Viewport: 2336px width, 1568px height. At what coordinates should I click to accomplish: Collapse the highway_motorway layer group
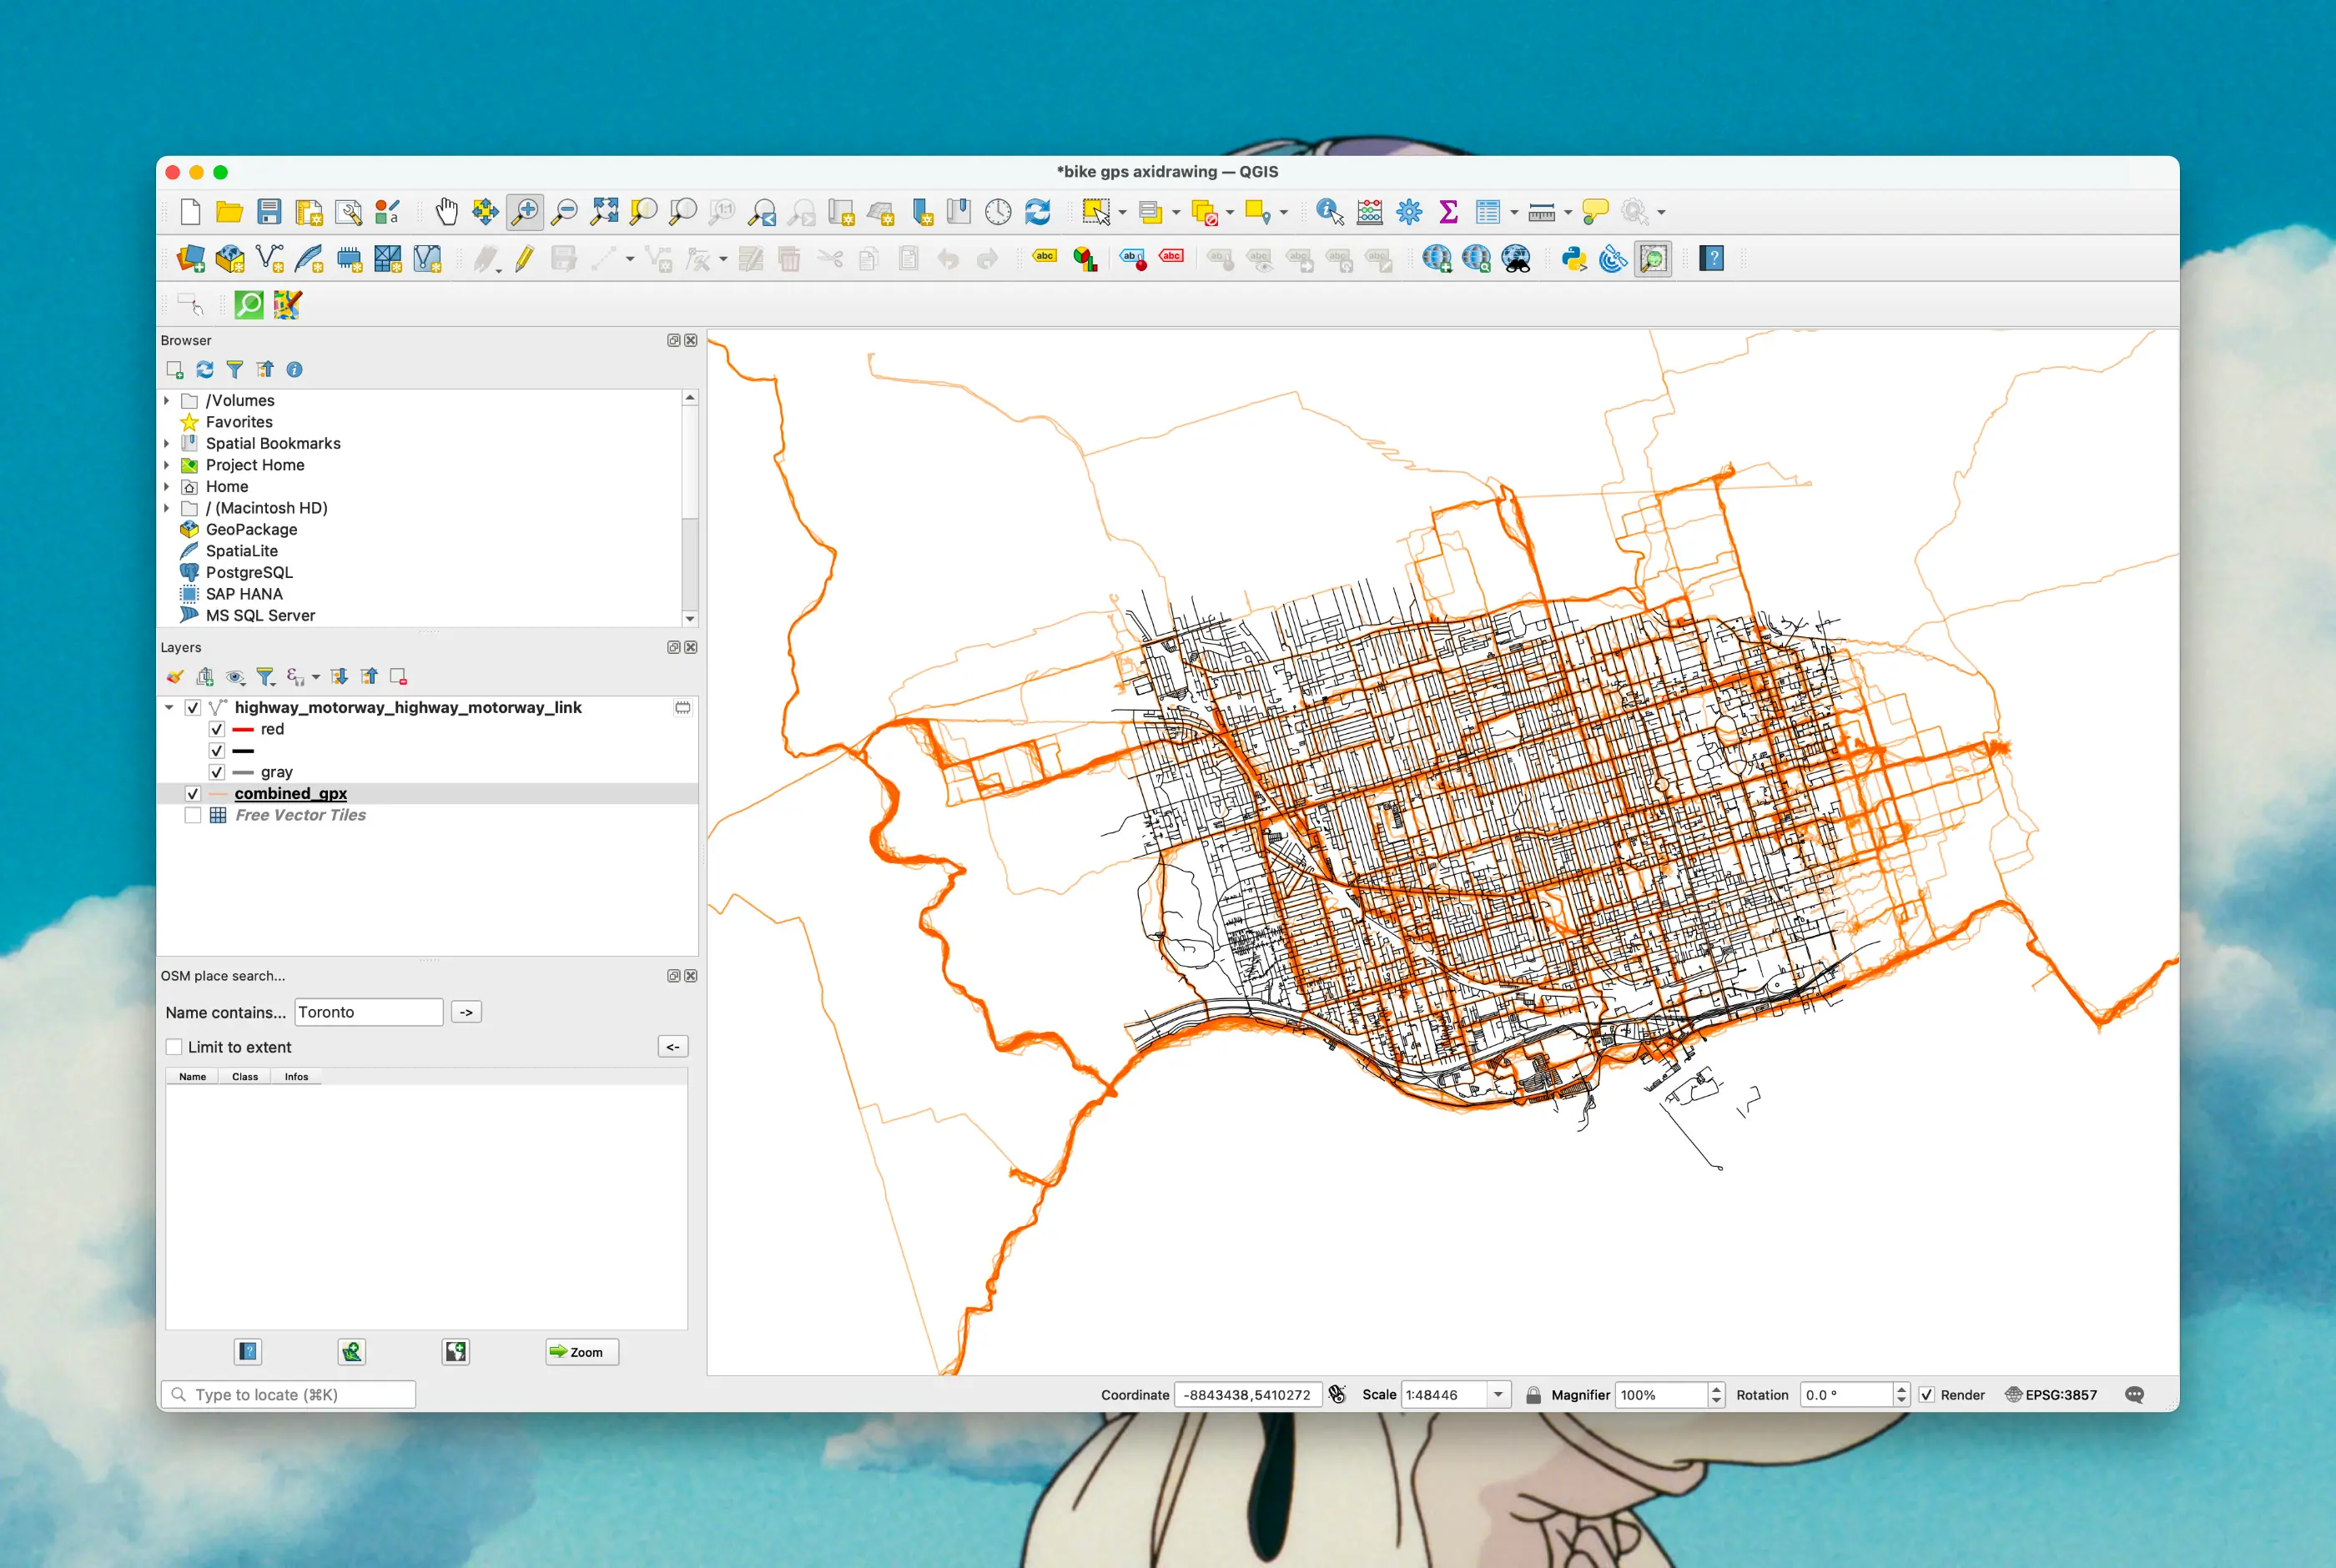coord(169,708)
